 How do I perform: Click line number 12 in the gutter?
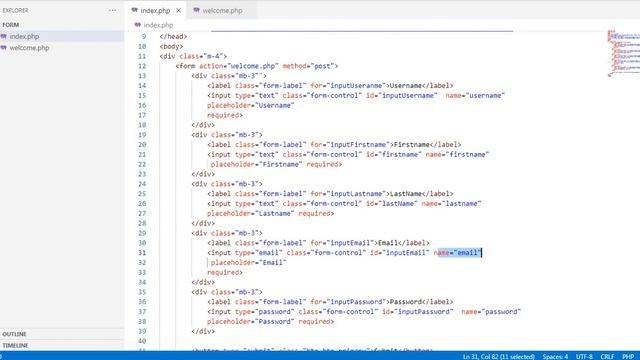tap(142, 66)
